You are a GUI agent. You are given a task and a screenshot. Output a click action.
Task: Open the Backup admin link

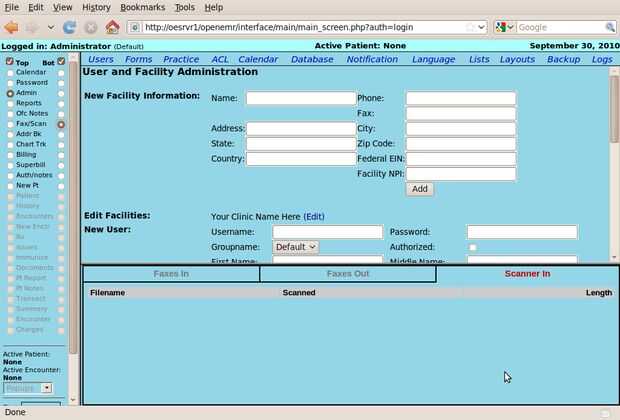pos(563,59)
